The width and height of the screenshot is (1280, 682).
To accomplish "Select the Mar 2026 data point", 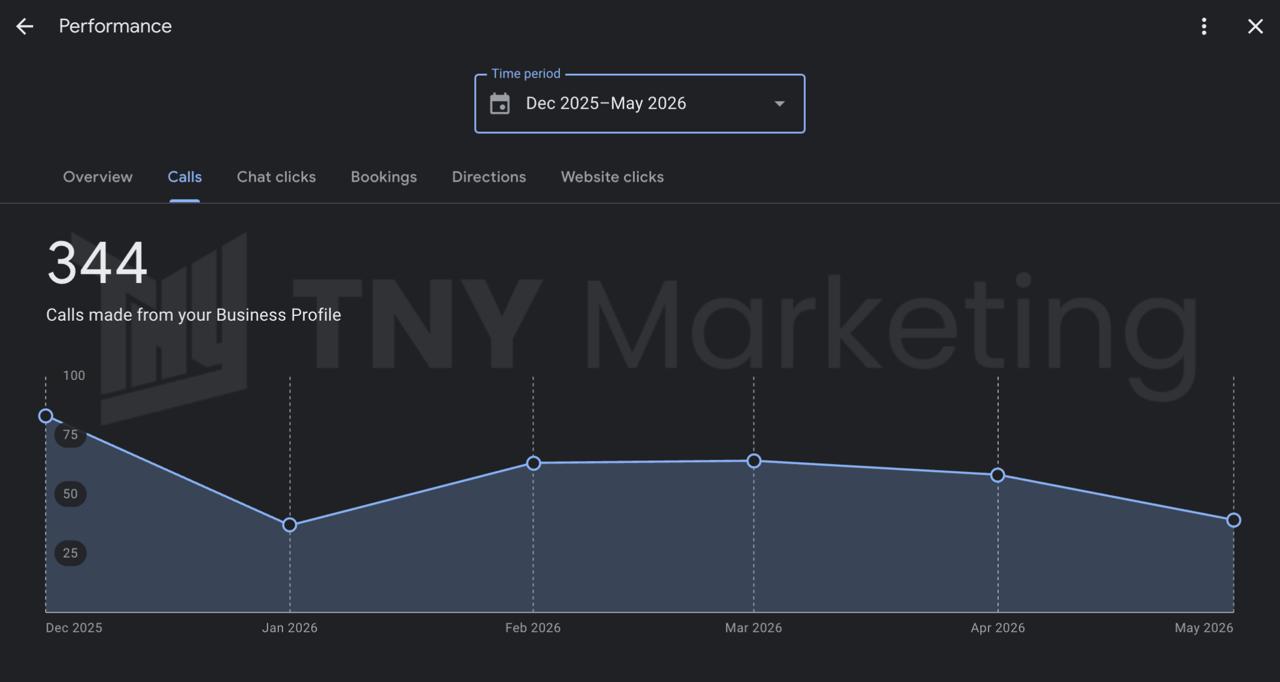I will 754,461.
